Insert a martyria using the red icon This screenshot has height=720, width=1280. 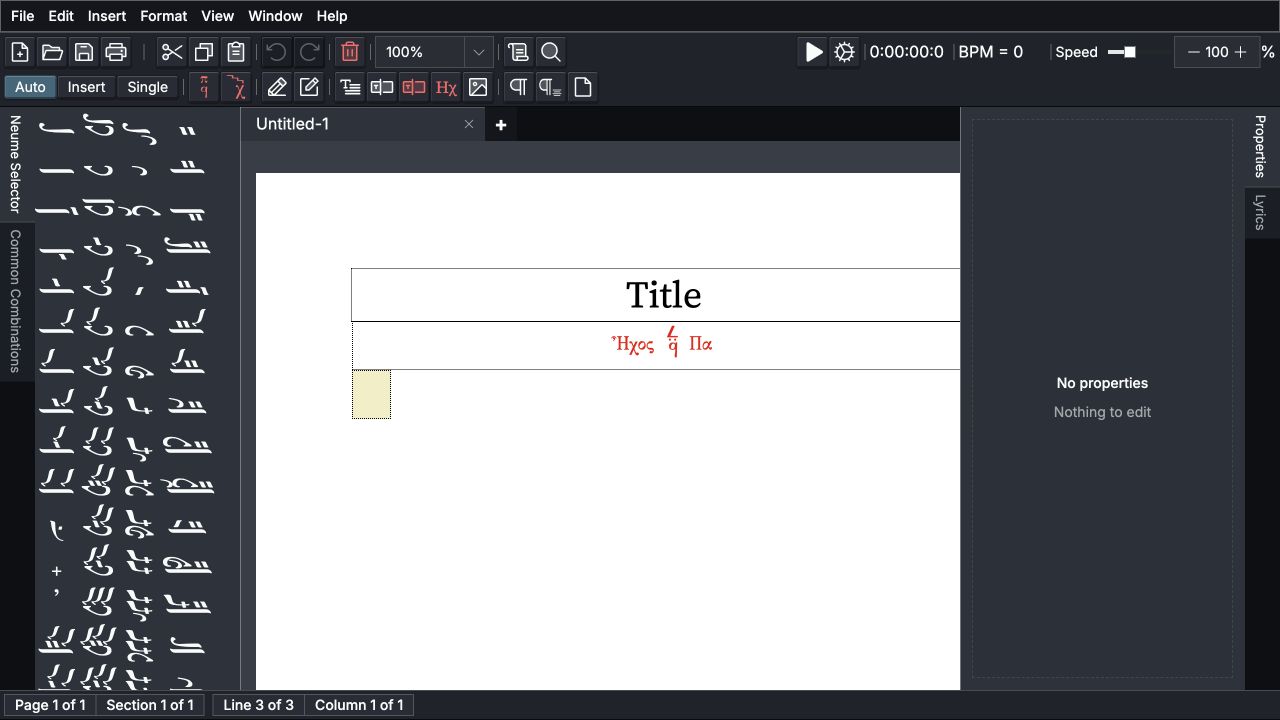[x=205, y=87]
